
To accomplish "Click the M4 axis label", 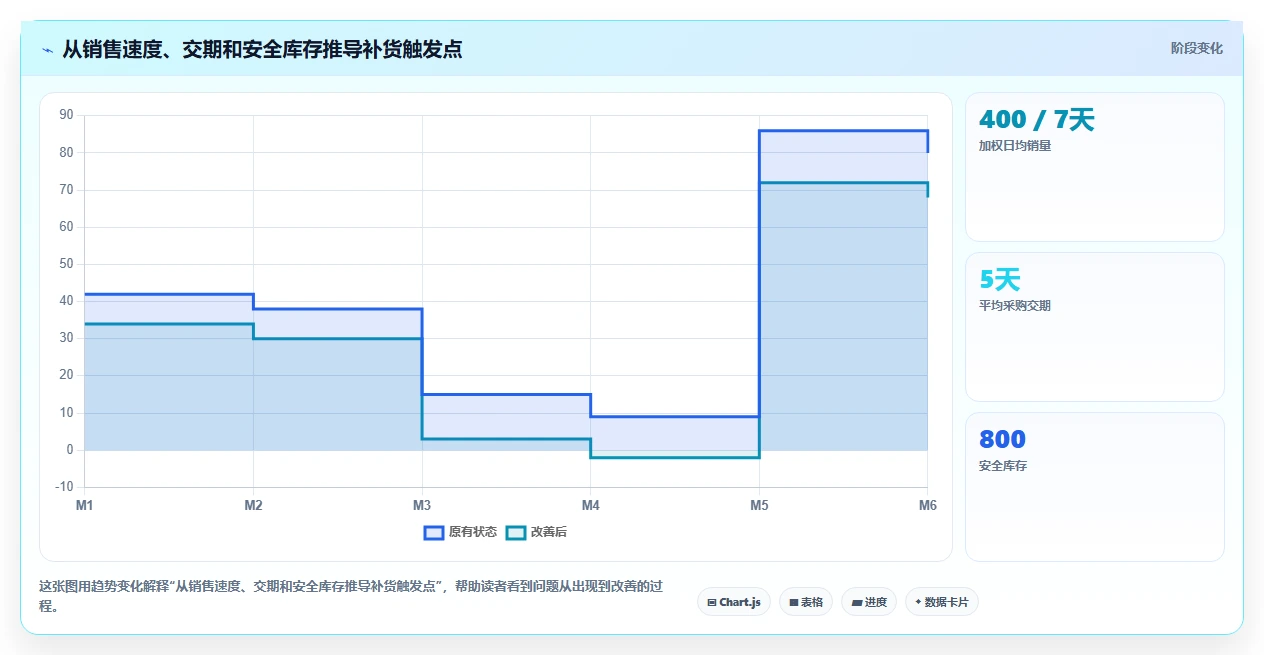I will click(x=590, y=506).
